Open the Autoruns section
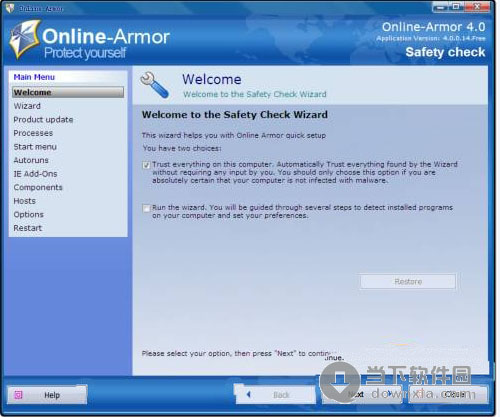The image size is (500, 417). [x=31, y=160]
